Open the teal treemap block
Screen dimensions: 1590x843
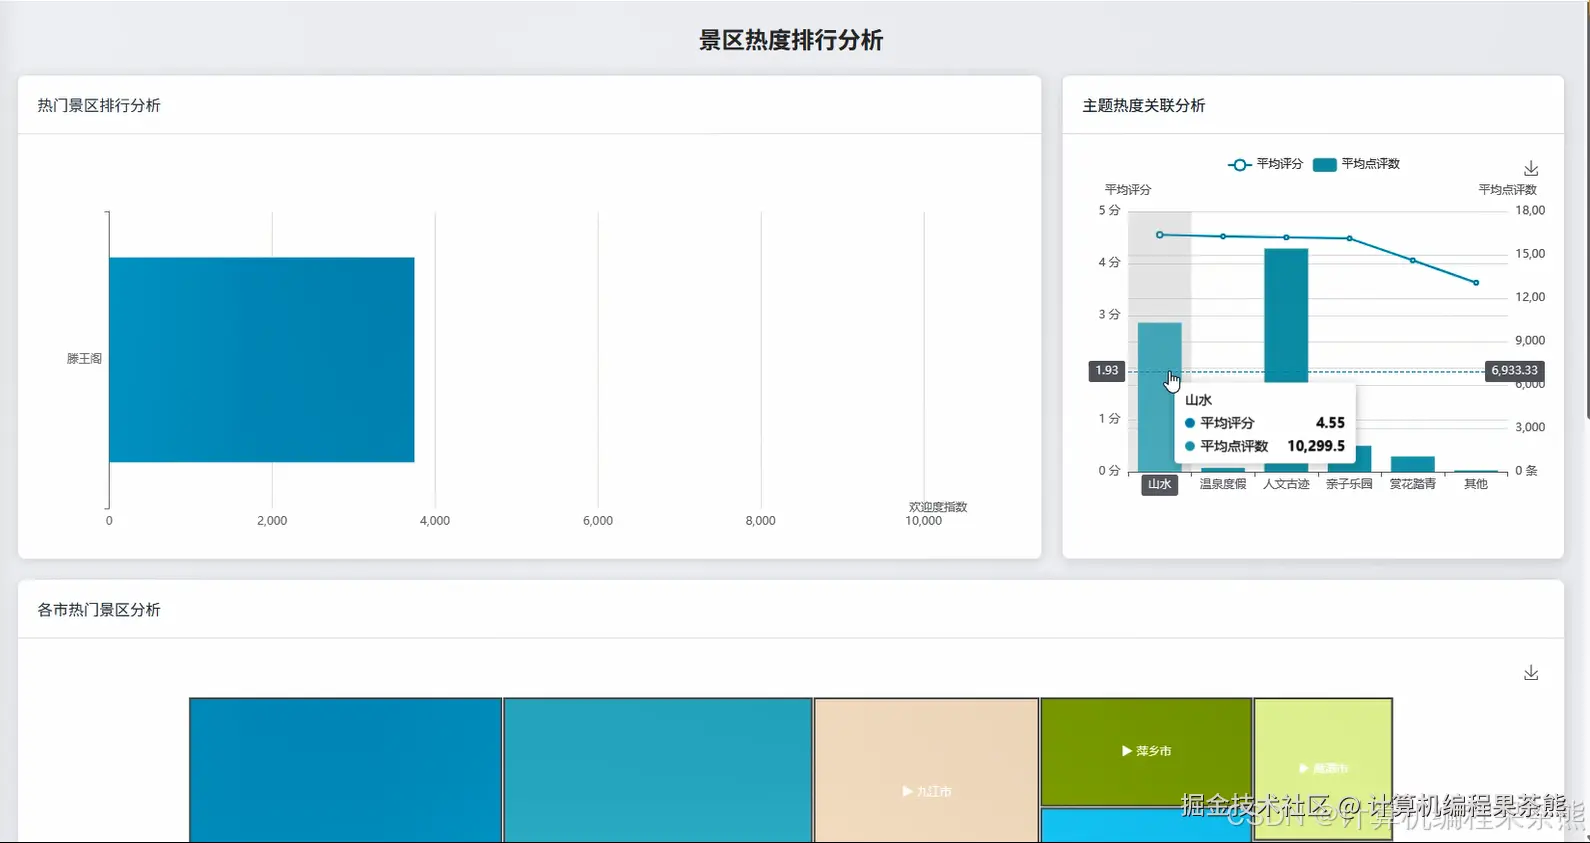coord(658,770)
